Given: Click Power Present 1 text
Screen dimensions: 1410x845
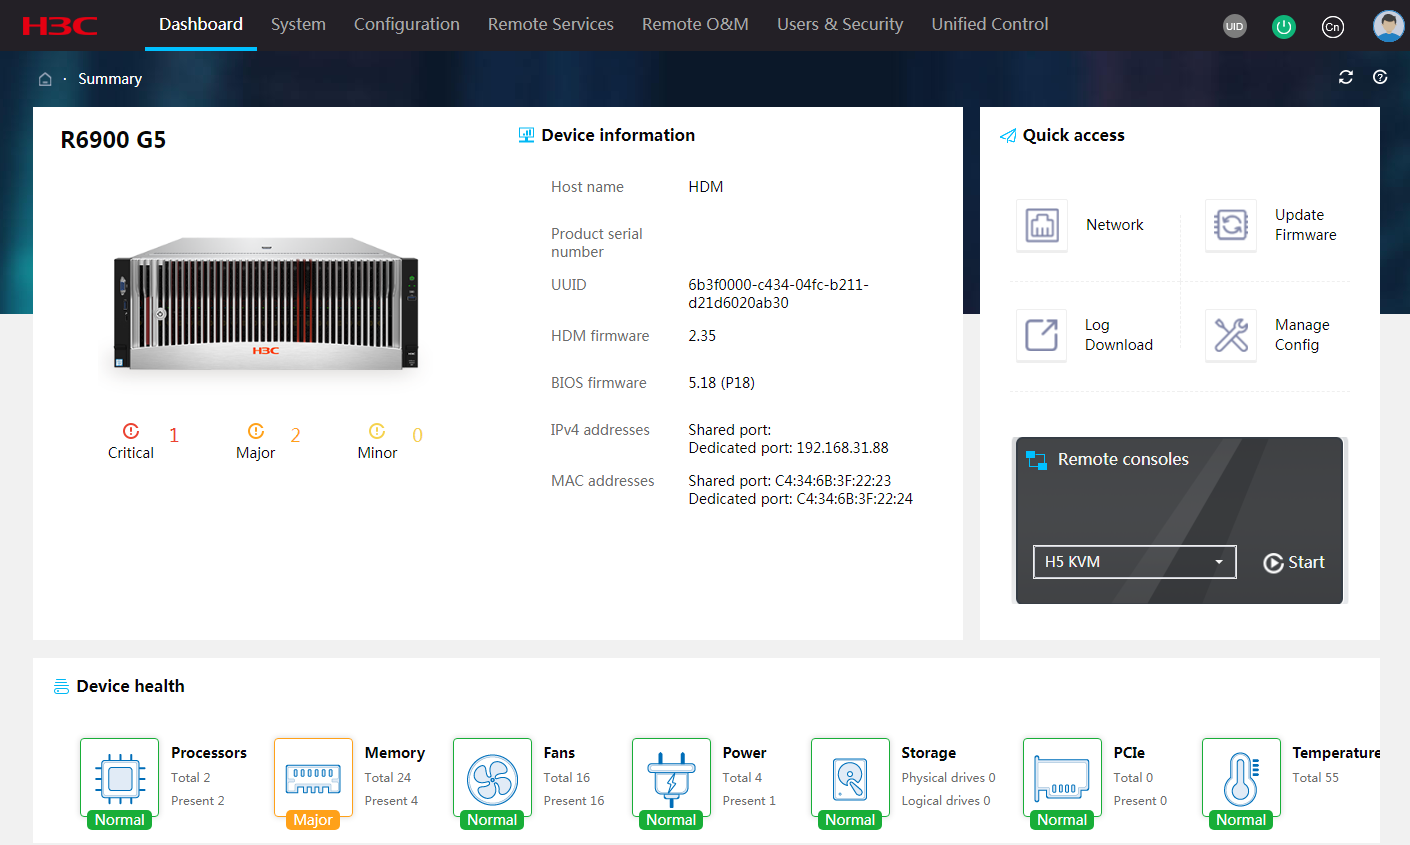Looking at the screenshot, I should pos(749,801).
